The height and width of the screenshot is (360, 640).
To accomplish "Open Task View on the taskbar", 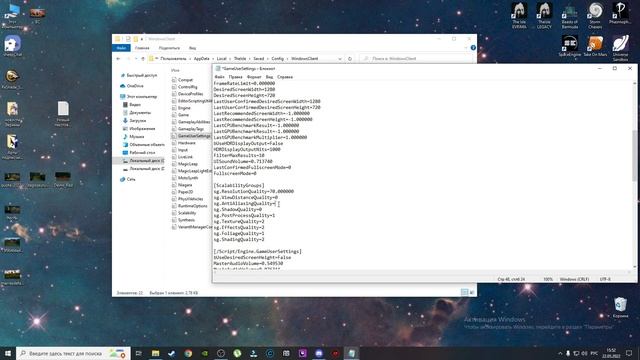I will [138, 353].
